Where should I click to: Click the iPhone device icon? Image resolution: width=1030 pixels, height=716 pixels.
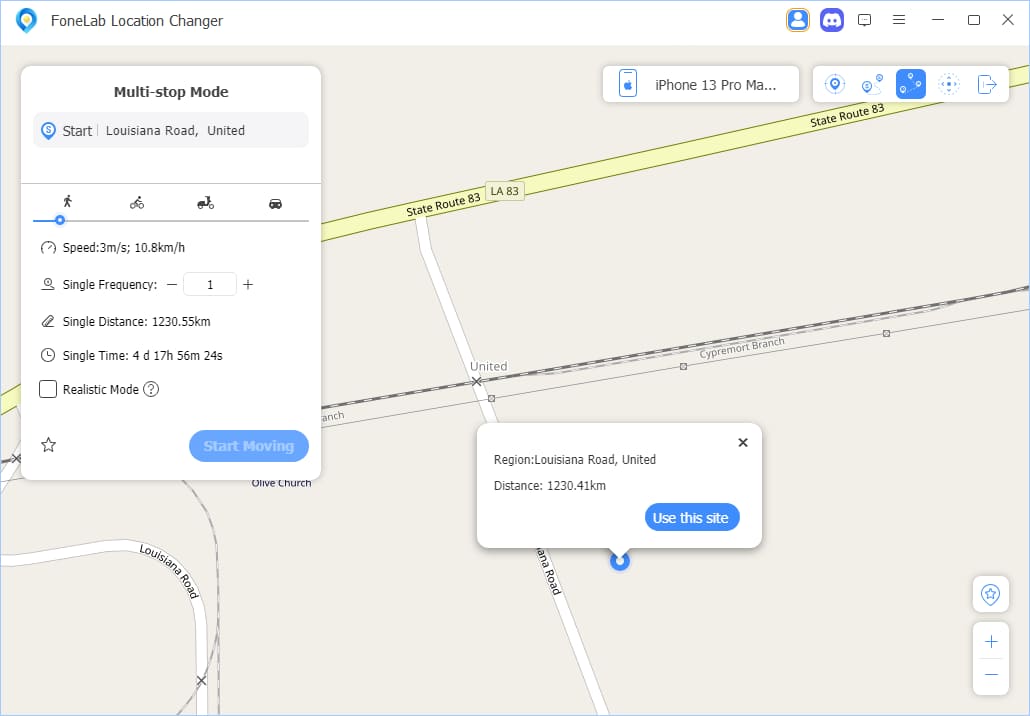tap(627, 84)
